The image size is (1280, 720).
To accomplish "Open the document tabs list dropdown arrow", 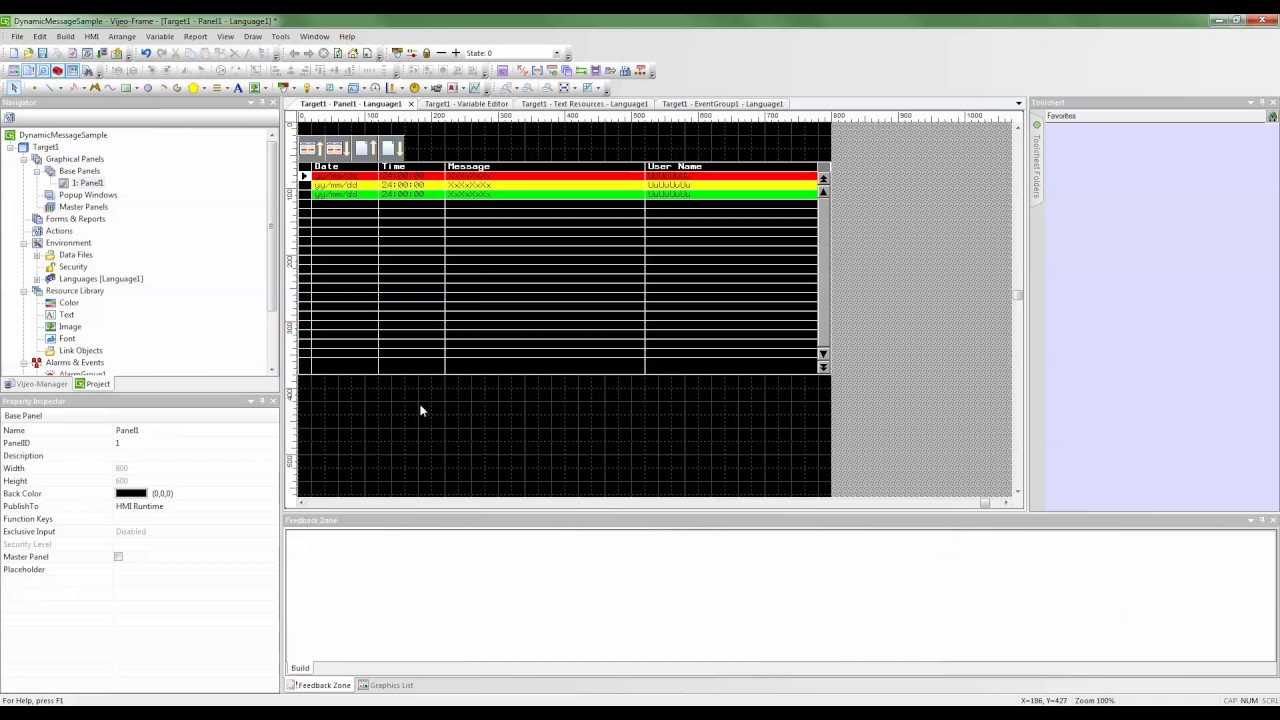I will tap(1018, 104).
